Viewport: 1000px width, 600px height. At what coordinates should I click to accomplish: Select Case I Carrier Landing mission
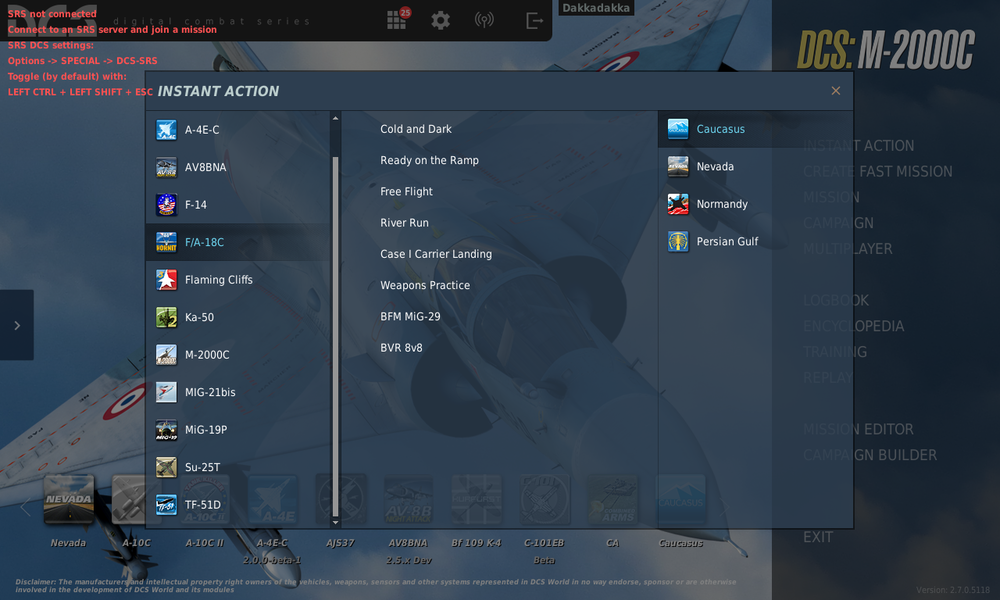[436, 254]
